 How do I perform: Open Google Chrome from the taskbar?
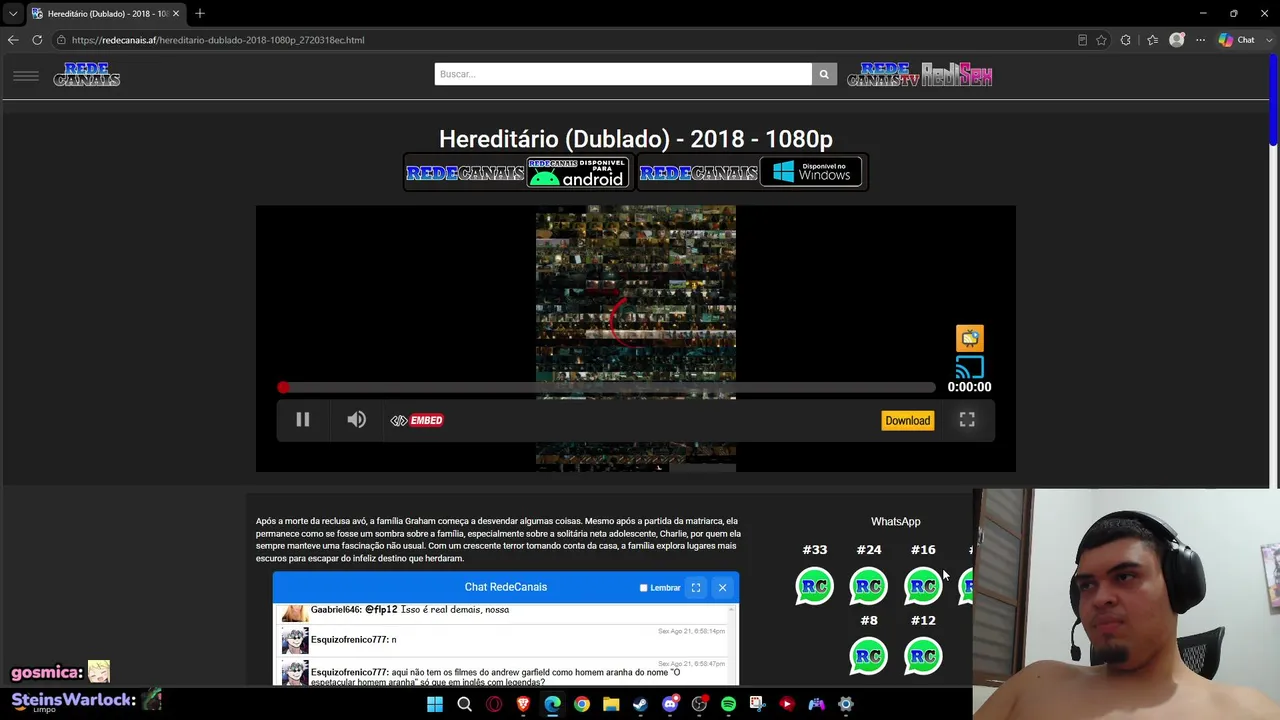(x=582, y=704)
